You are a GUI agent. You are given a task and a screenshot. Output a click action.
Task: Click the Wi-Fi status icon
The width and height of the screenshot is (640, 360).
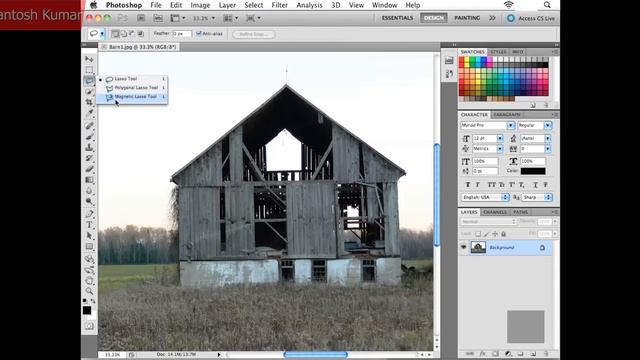pyautogui.click(x=508, y=5)
